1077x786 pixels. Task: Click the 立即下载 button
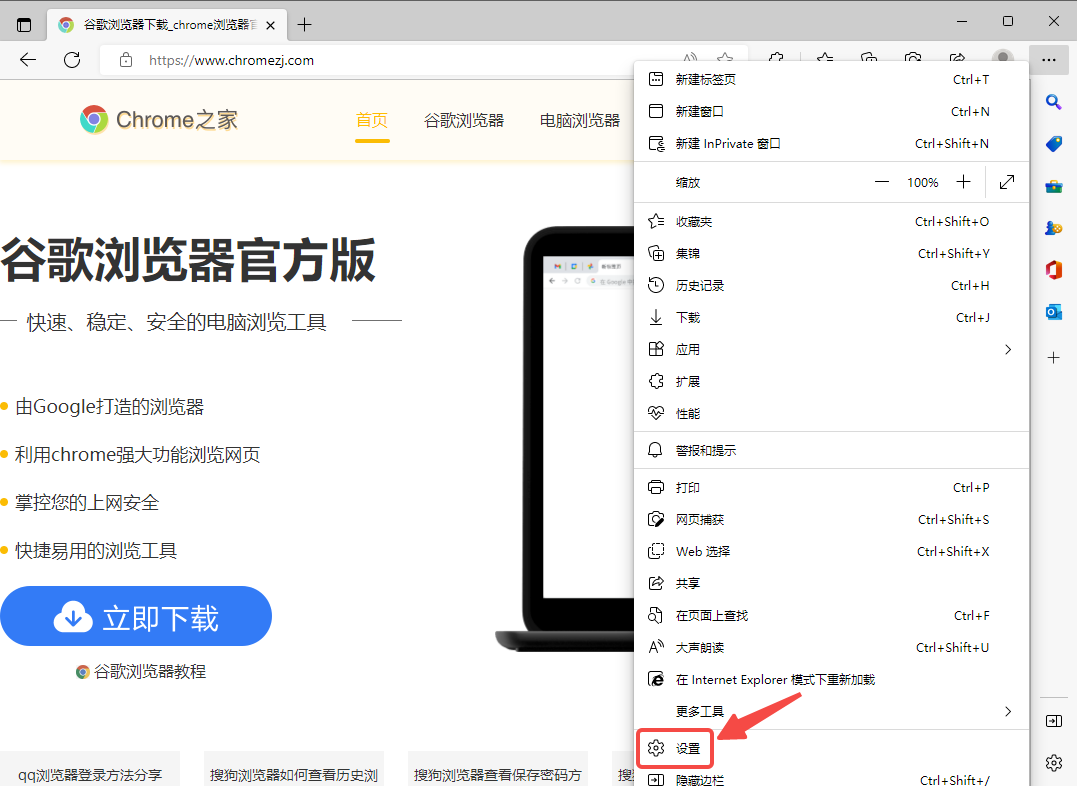pyautogui.click(x=136, y=616)
